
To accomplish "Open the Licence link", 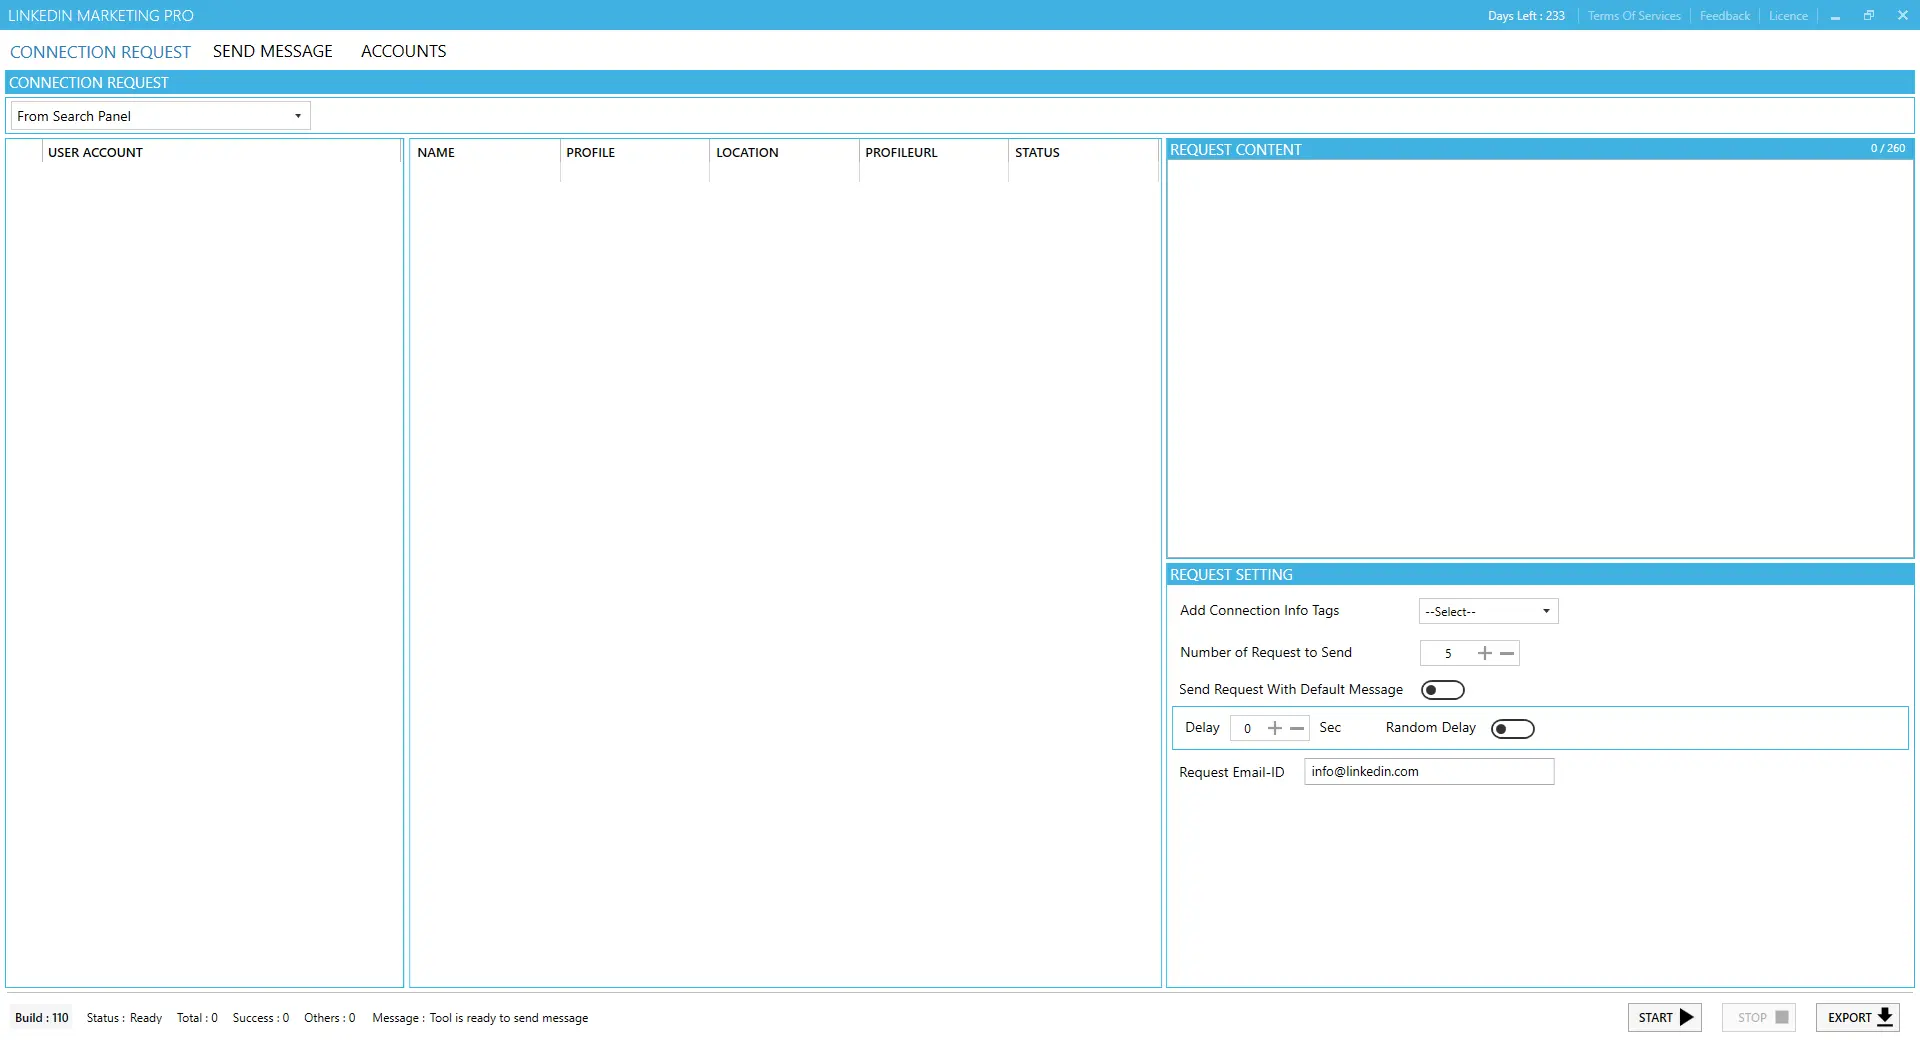I will click(1787, 16).
